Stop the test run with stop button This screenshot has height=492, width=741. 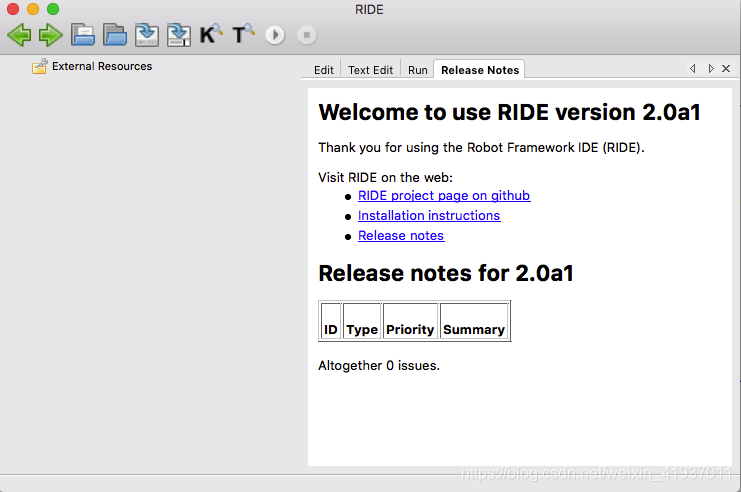click(307, 35)
